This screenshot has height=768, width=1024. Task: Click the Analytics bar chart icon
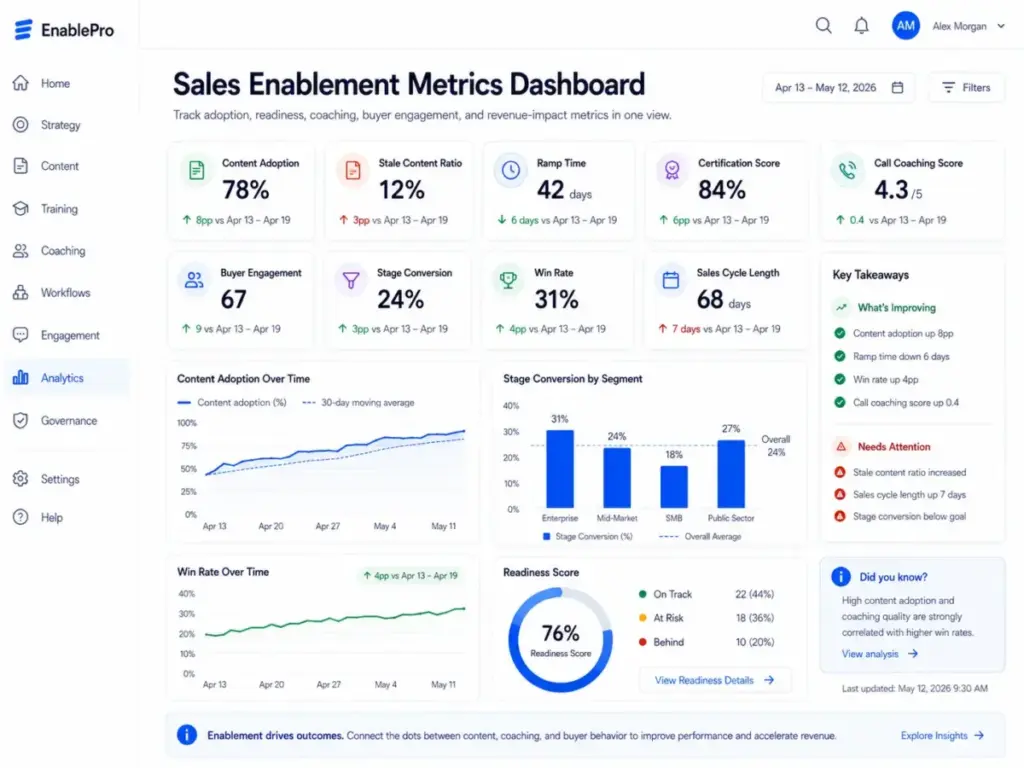20,377
